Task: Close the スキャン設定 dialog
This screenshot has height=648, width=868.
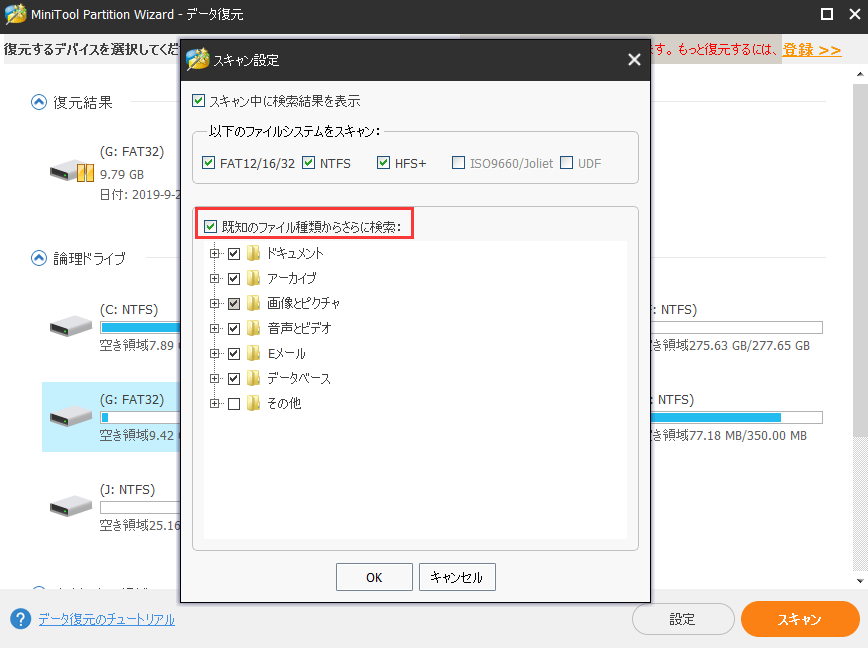Action: click(634, 60)
